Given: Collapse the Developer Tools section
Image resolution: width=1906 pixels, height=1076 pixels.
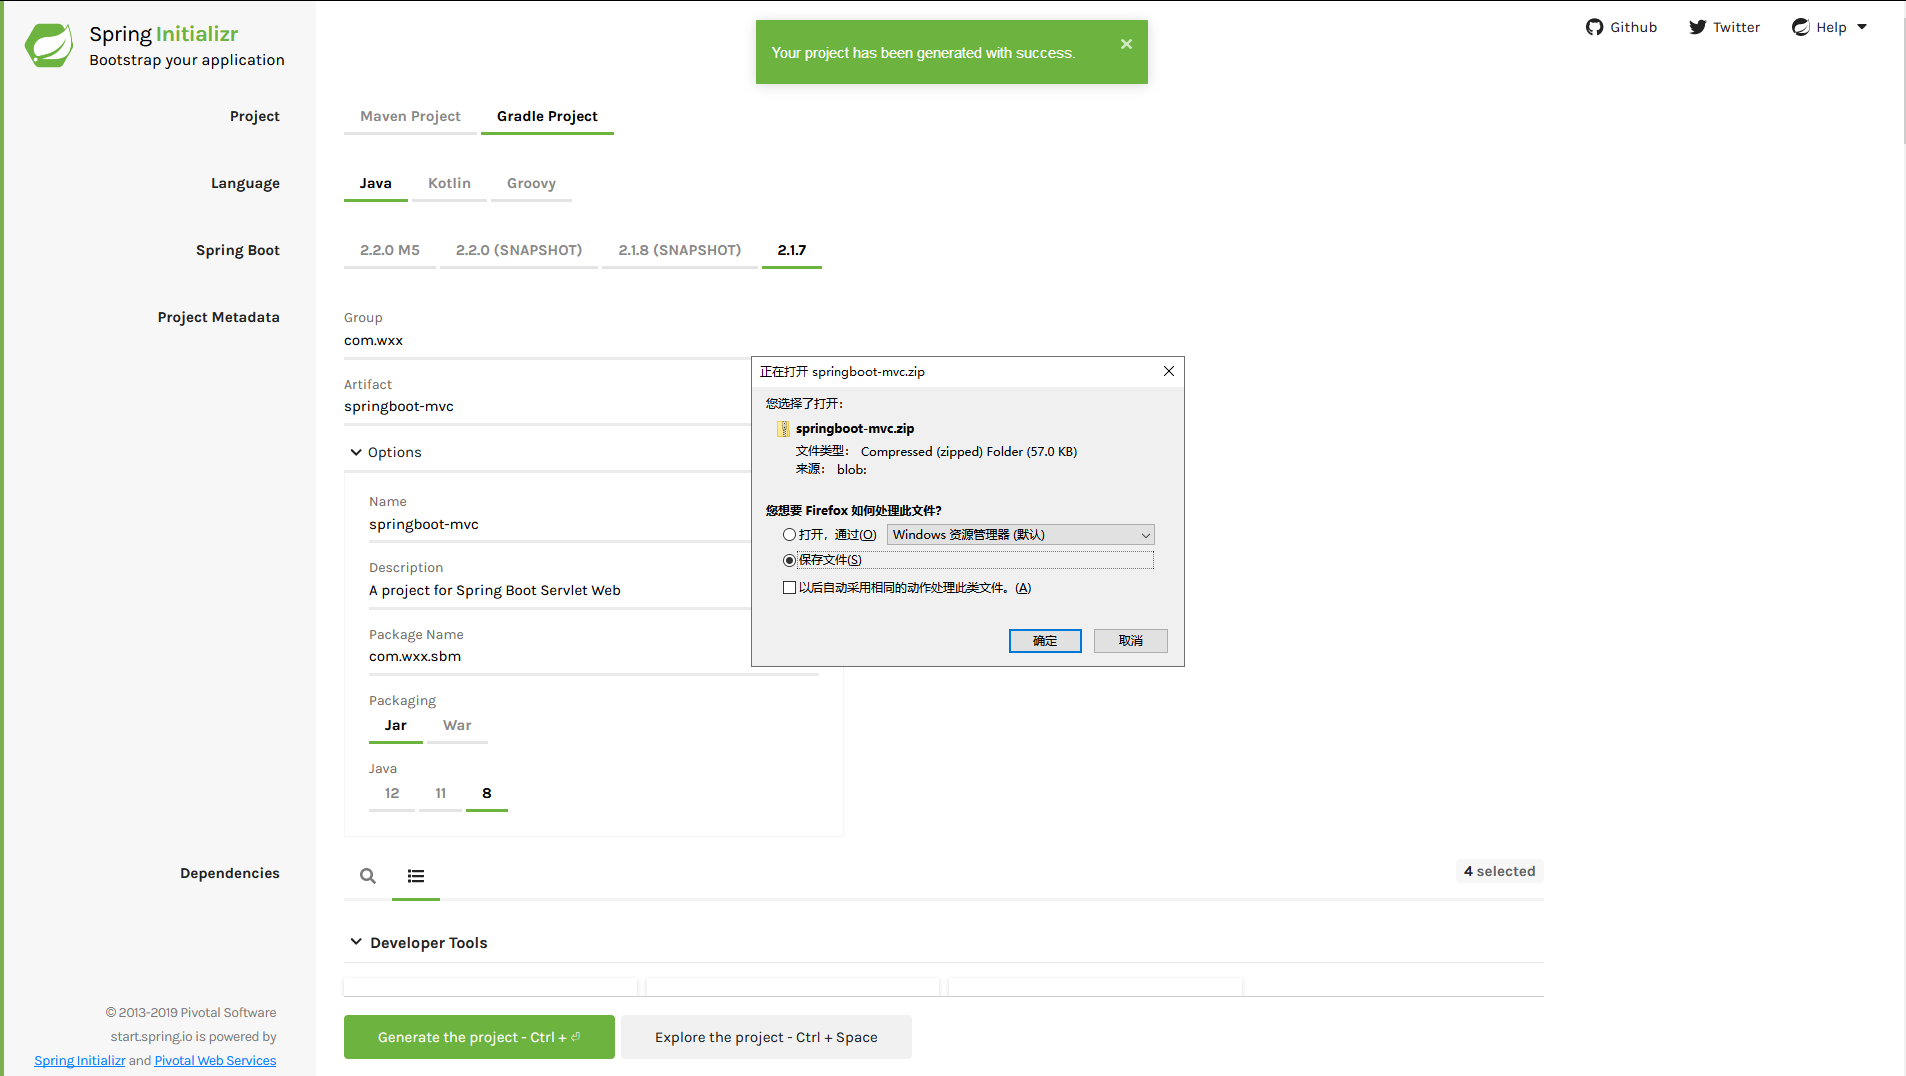Looking at the screenshot, I should (356, 942).
